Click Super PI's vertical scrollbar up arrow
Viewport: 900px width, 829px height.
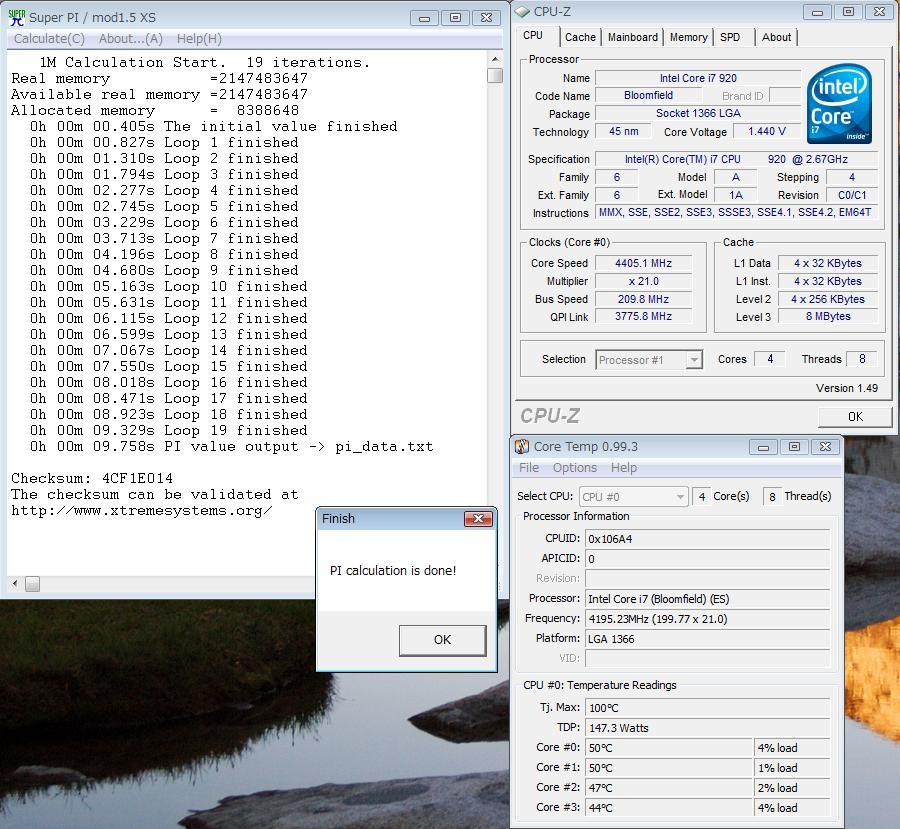coord(494,59)
